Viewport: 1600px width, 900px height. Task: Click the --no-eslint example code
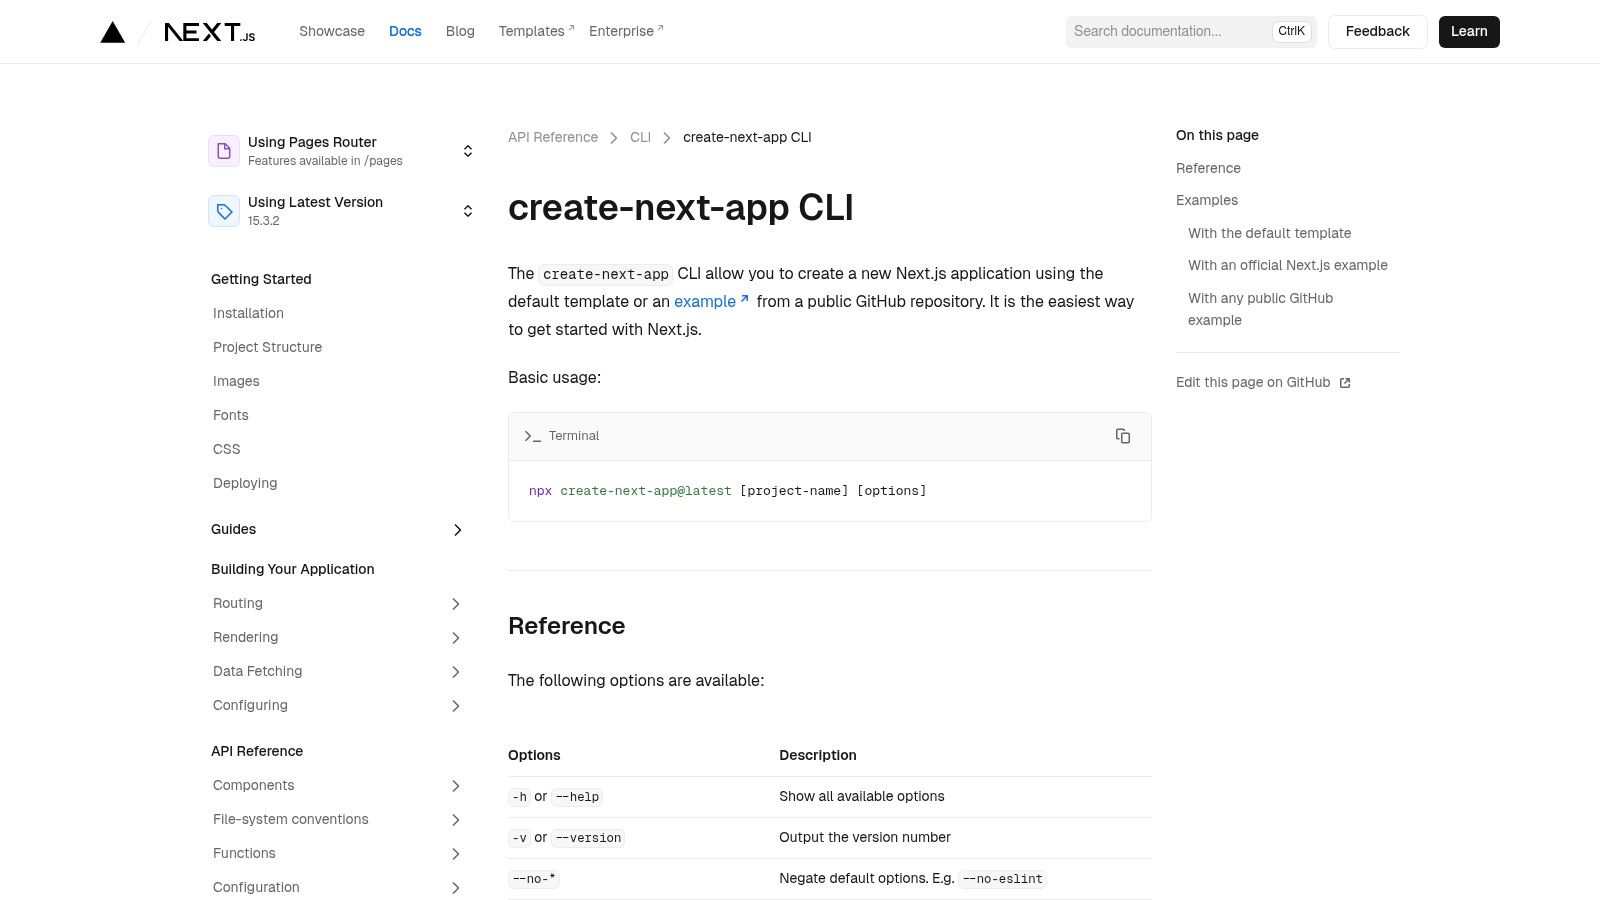pyautogui.click(x=1002, y=879)
